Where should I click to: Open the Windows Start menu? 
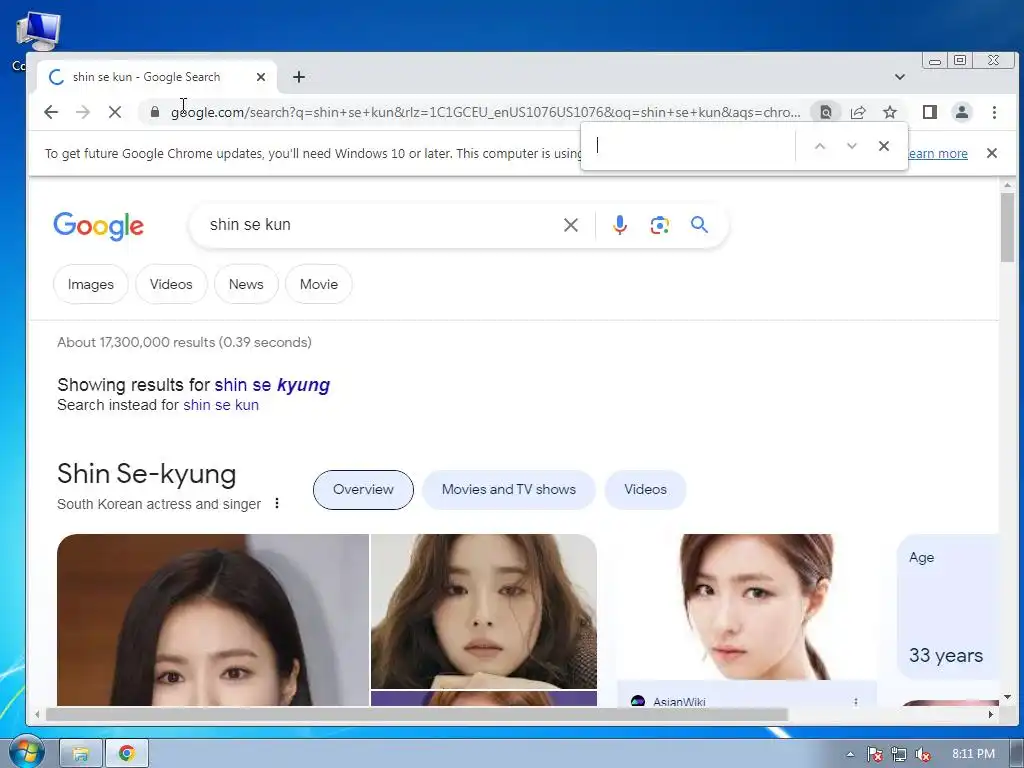coord(26,752)
